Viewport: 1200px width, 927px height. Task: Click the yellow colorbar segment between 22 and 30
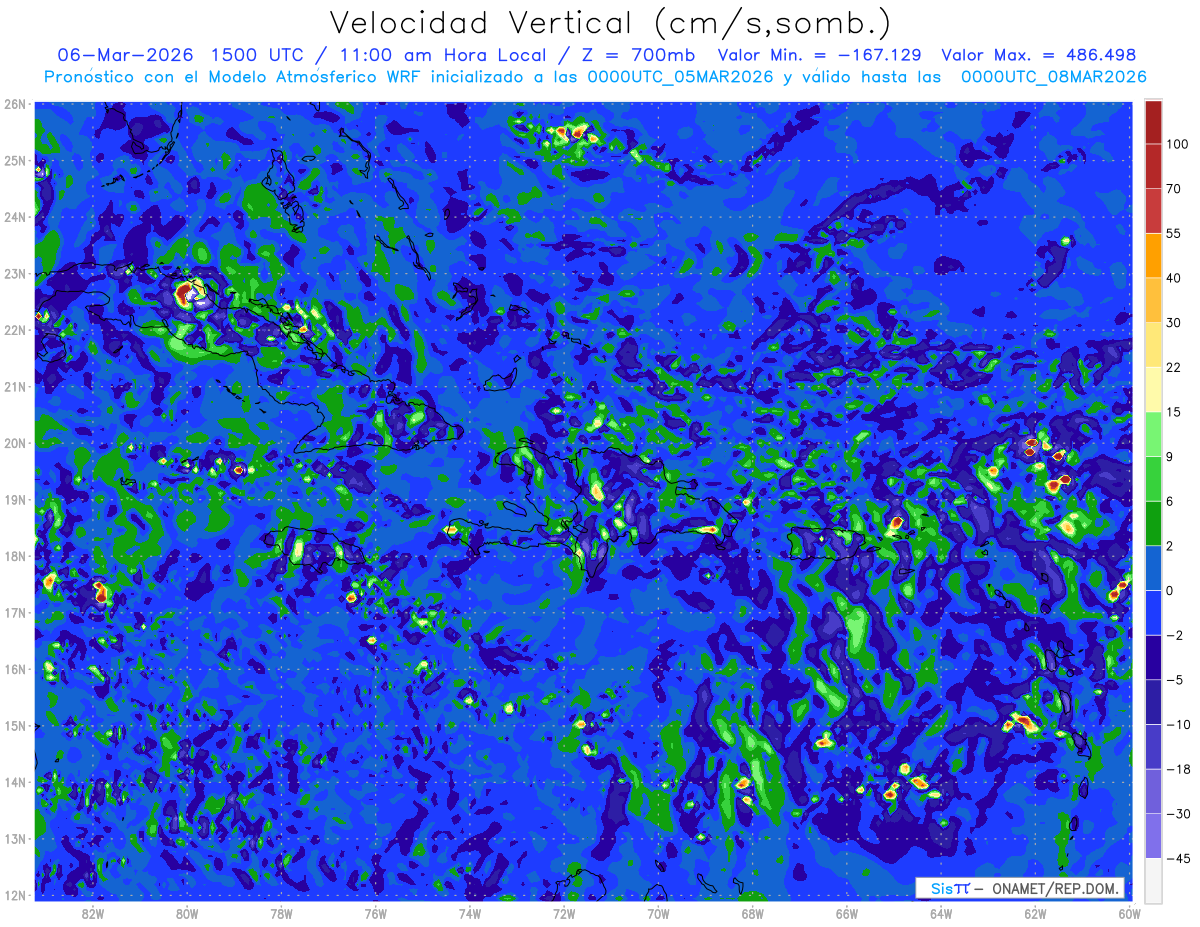click(x=1153, y=345)
